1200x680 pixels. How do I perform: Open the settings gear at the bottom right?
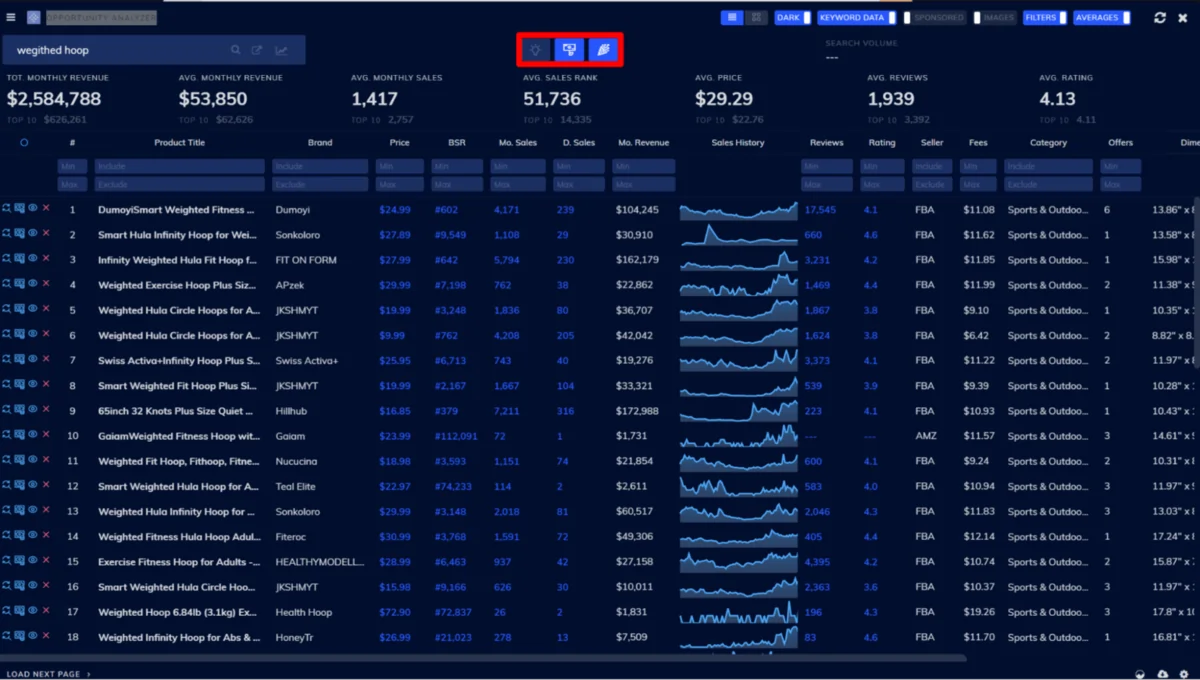1184,674
